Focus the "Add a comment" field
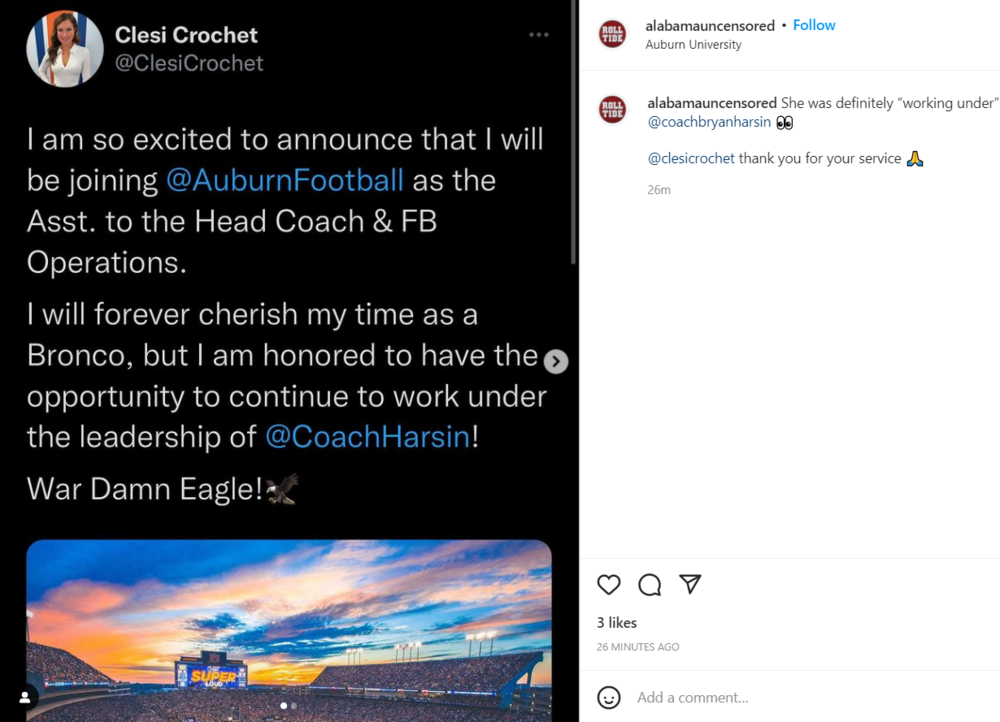The width and height of the screenshot is (1000, 722). point(780,697)
